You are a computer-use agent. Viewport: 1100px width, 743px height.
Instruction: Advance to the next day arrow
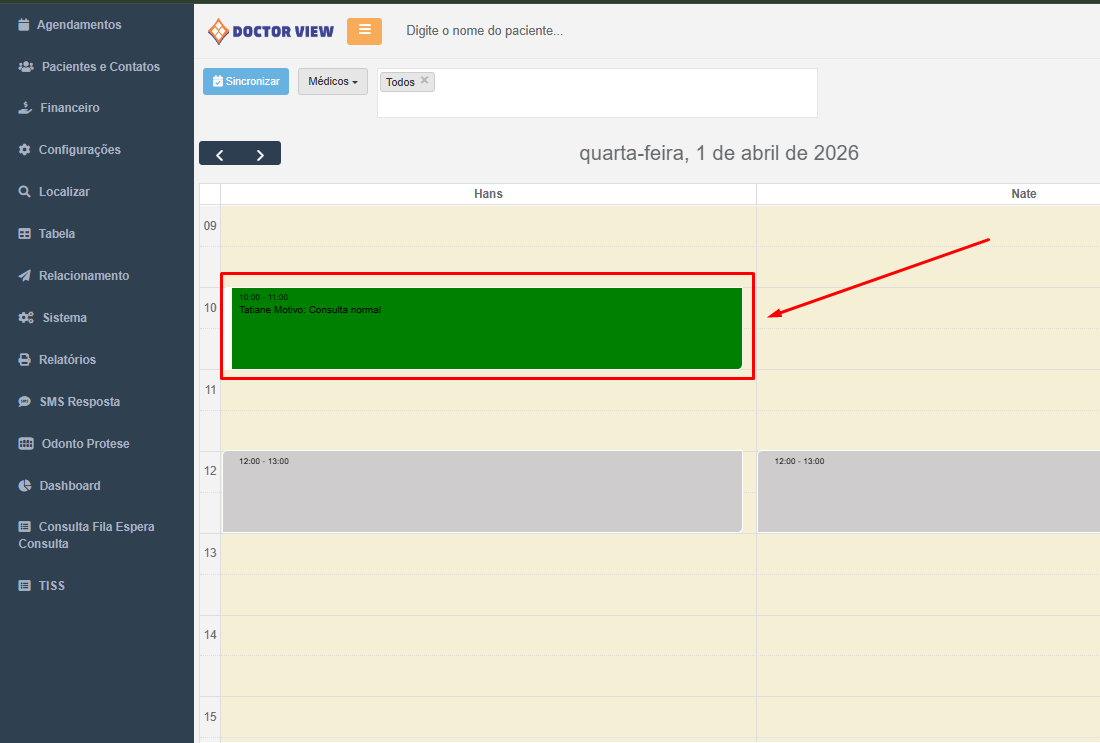[x=260, y=154]
